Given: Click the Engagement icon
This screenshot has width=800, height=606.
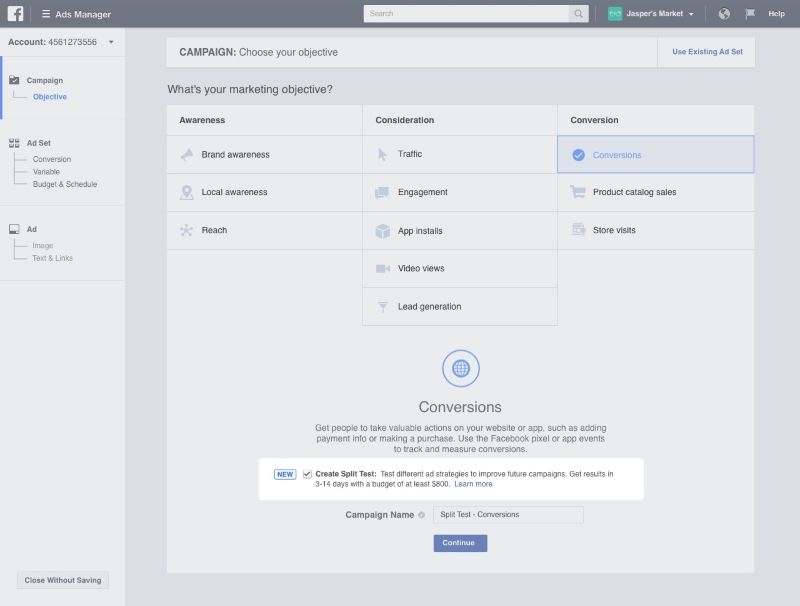Looking at the screenshot, I should 382,192.
